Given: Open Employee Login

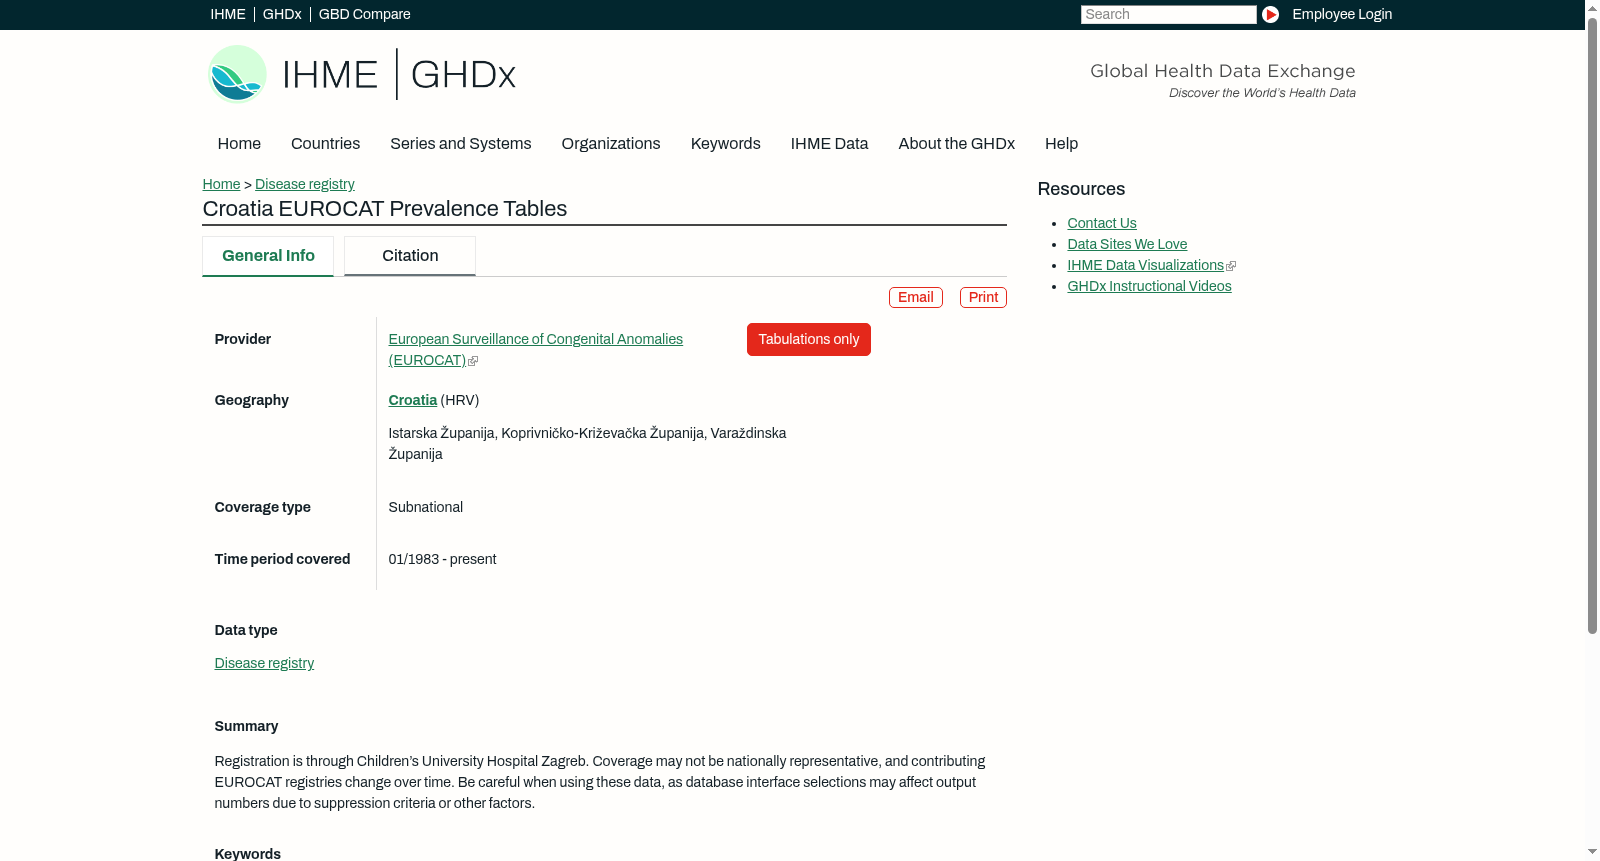Looking at the screenshot, I should click(1342, 14).
